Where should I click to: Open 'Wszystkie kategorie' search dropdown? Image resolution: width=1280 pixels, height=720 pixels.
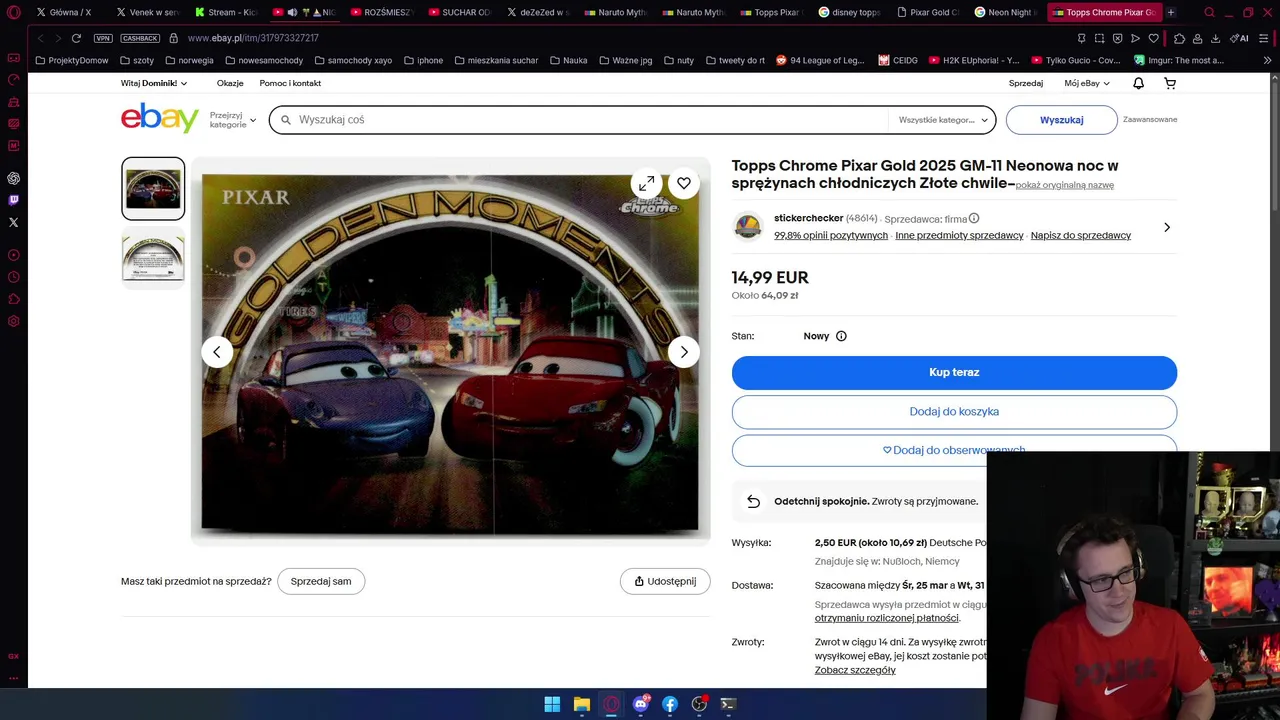943,120
